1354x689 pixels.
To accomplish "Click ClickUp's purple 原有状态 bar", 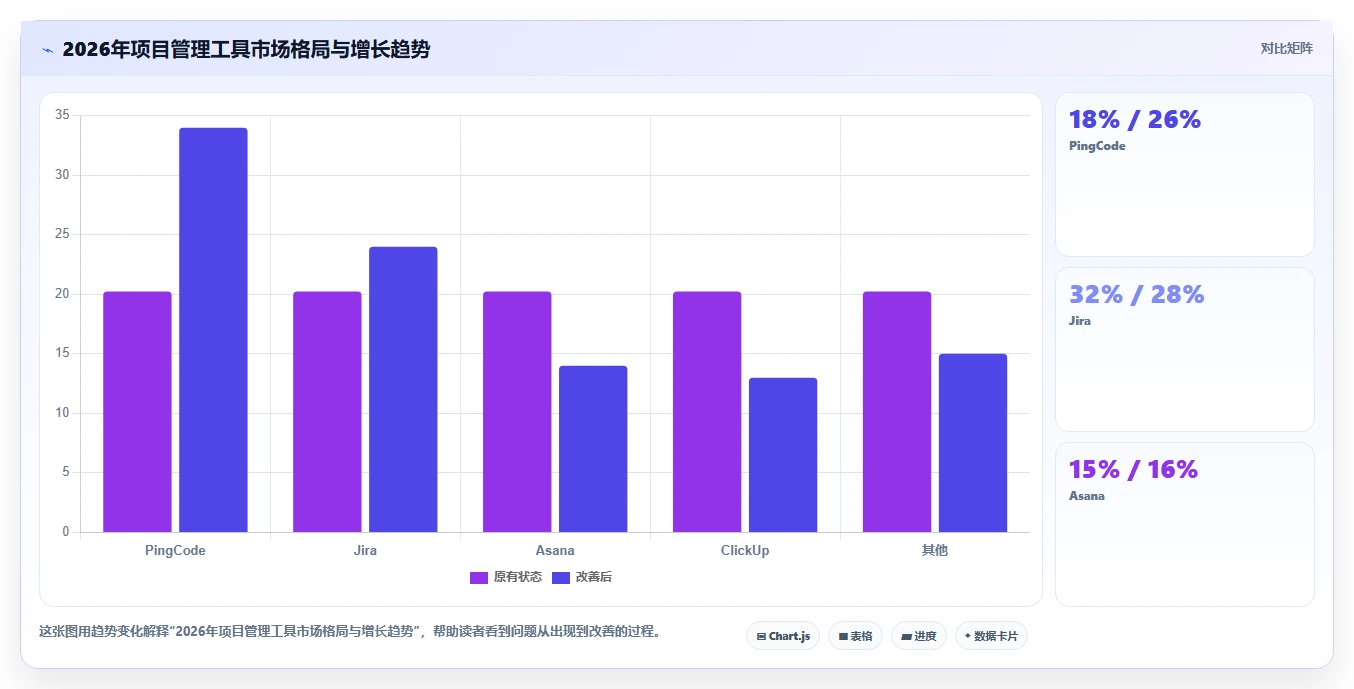I will 707,412.
